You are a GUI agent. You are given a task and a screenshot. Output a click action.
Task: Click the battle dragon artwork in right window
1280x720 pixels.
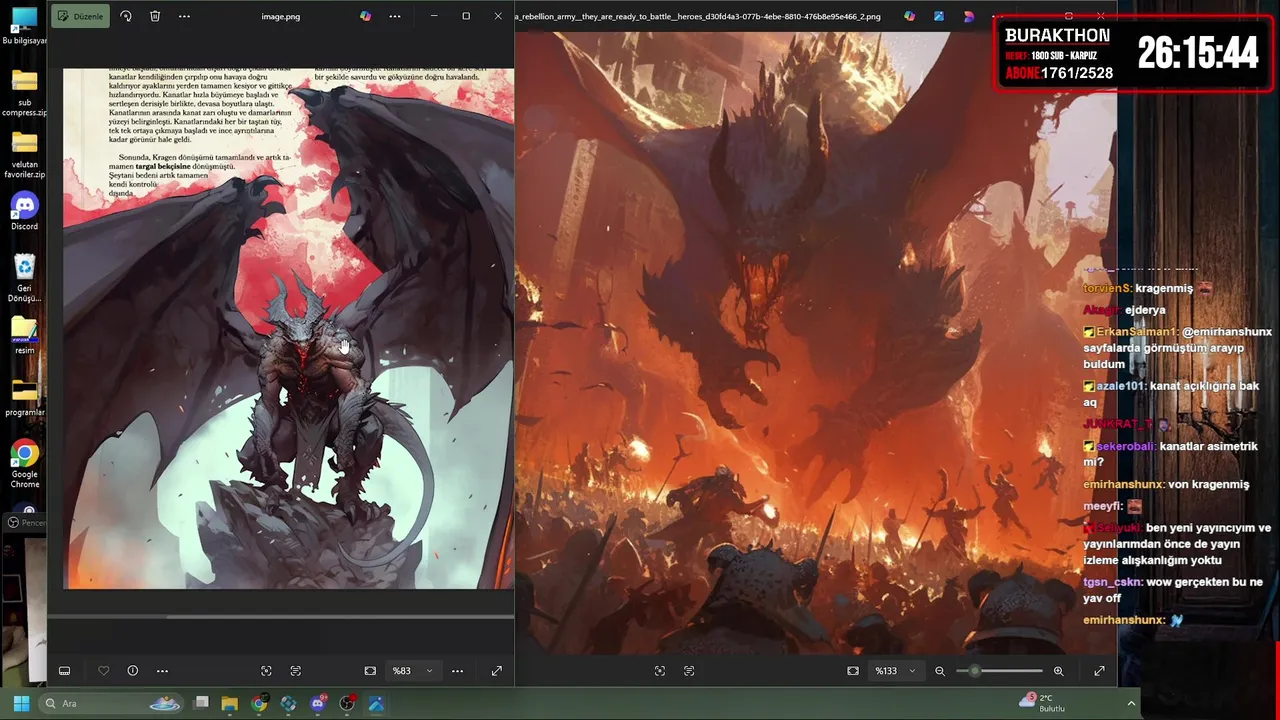point(816,343)
